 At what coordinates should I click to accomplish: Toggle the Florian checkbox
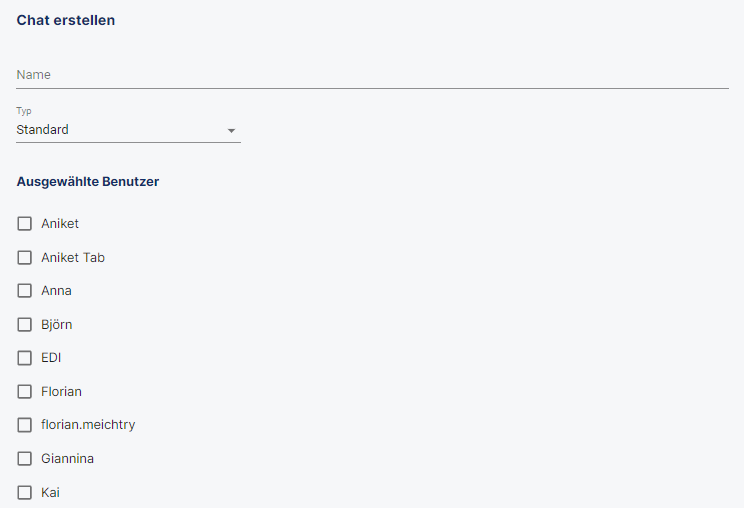(25, 391)
